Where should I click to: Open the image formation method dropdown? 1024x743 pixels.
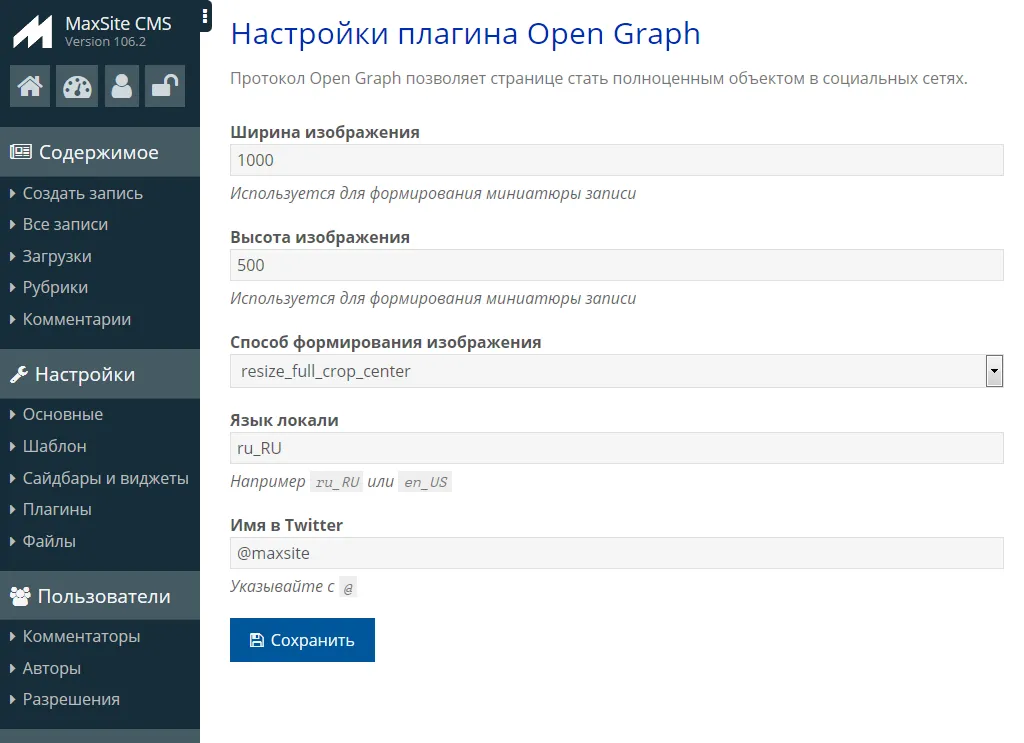(x=616, y=371)
